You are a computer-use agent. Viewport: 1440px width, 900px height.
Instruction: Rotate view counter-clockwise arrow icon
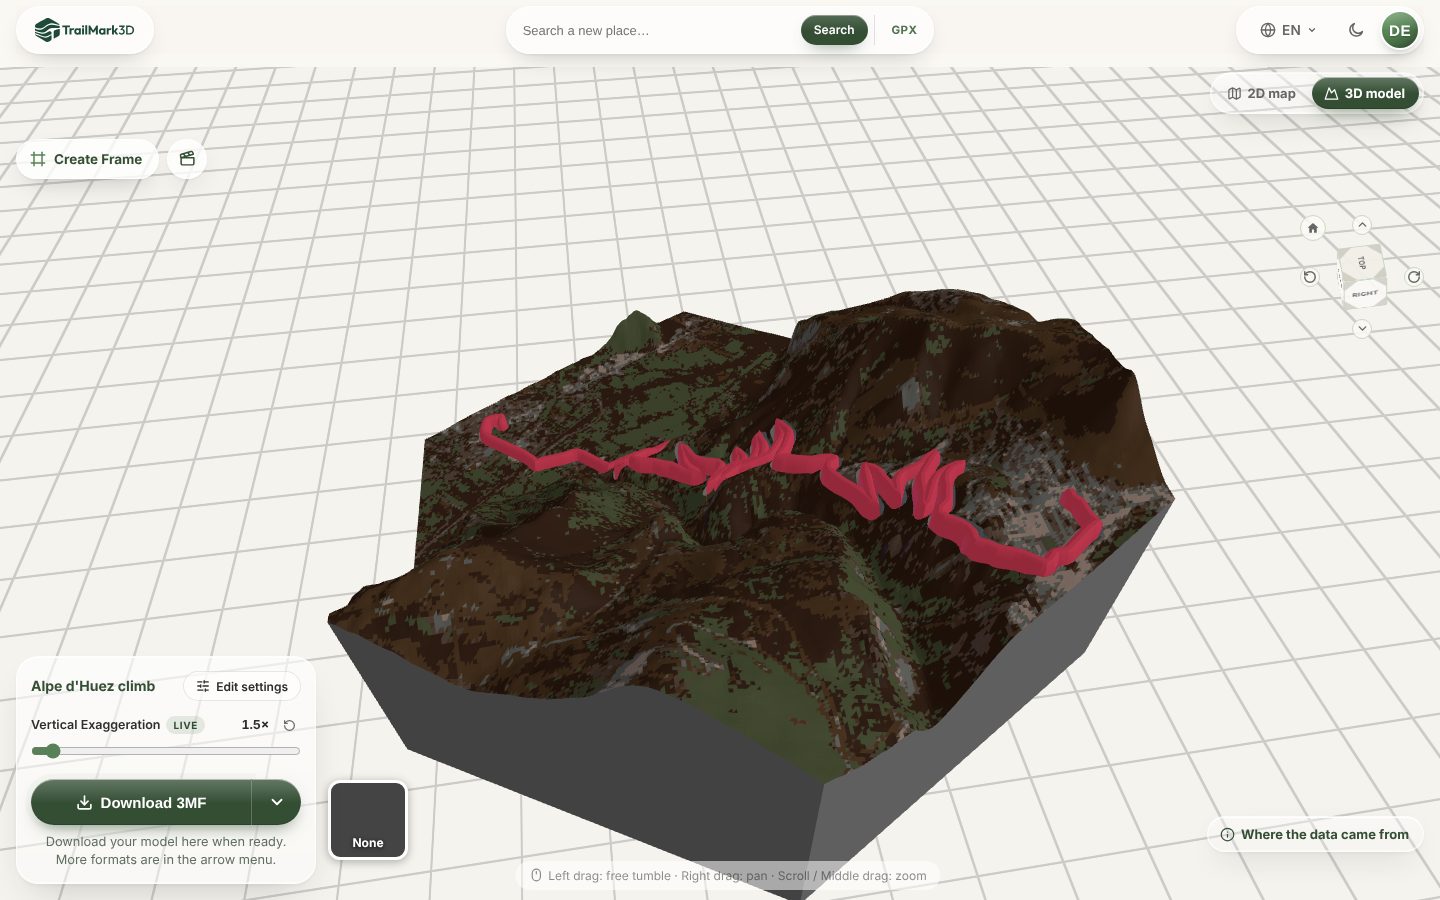(1310, 277)
